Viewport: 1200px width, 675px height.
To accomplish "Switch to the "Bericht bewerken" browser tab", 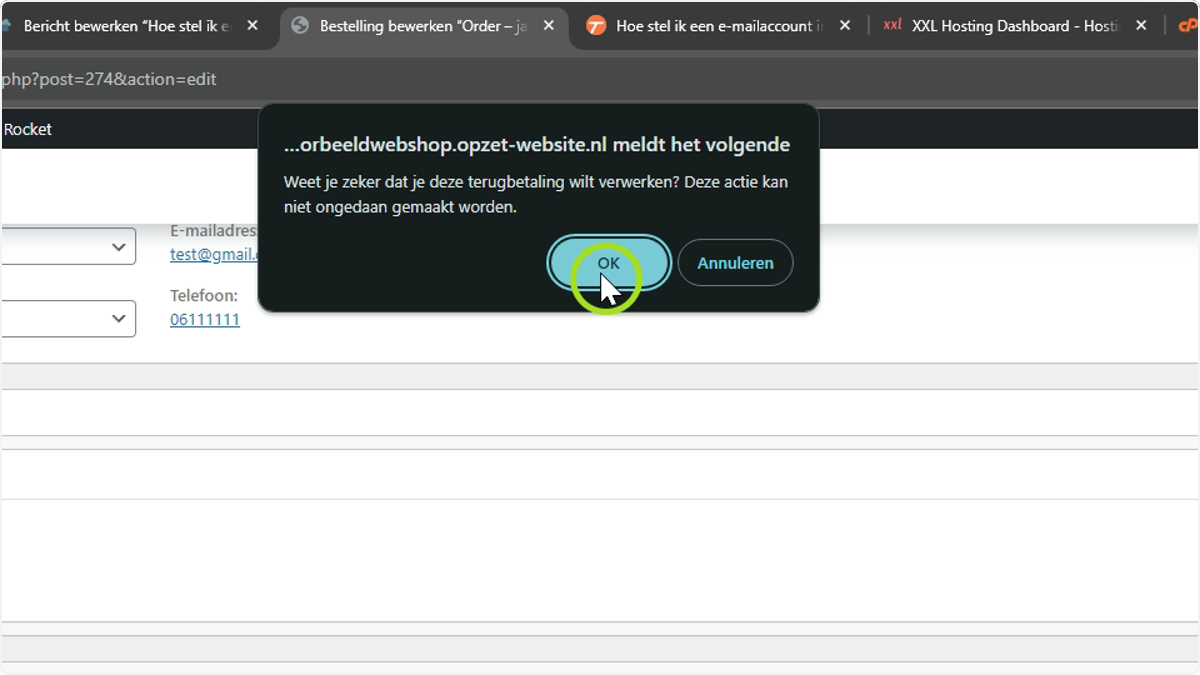I will (127, 26).
